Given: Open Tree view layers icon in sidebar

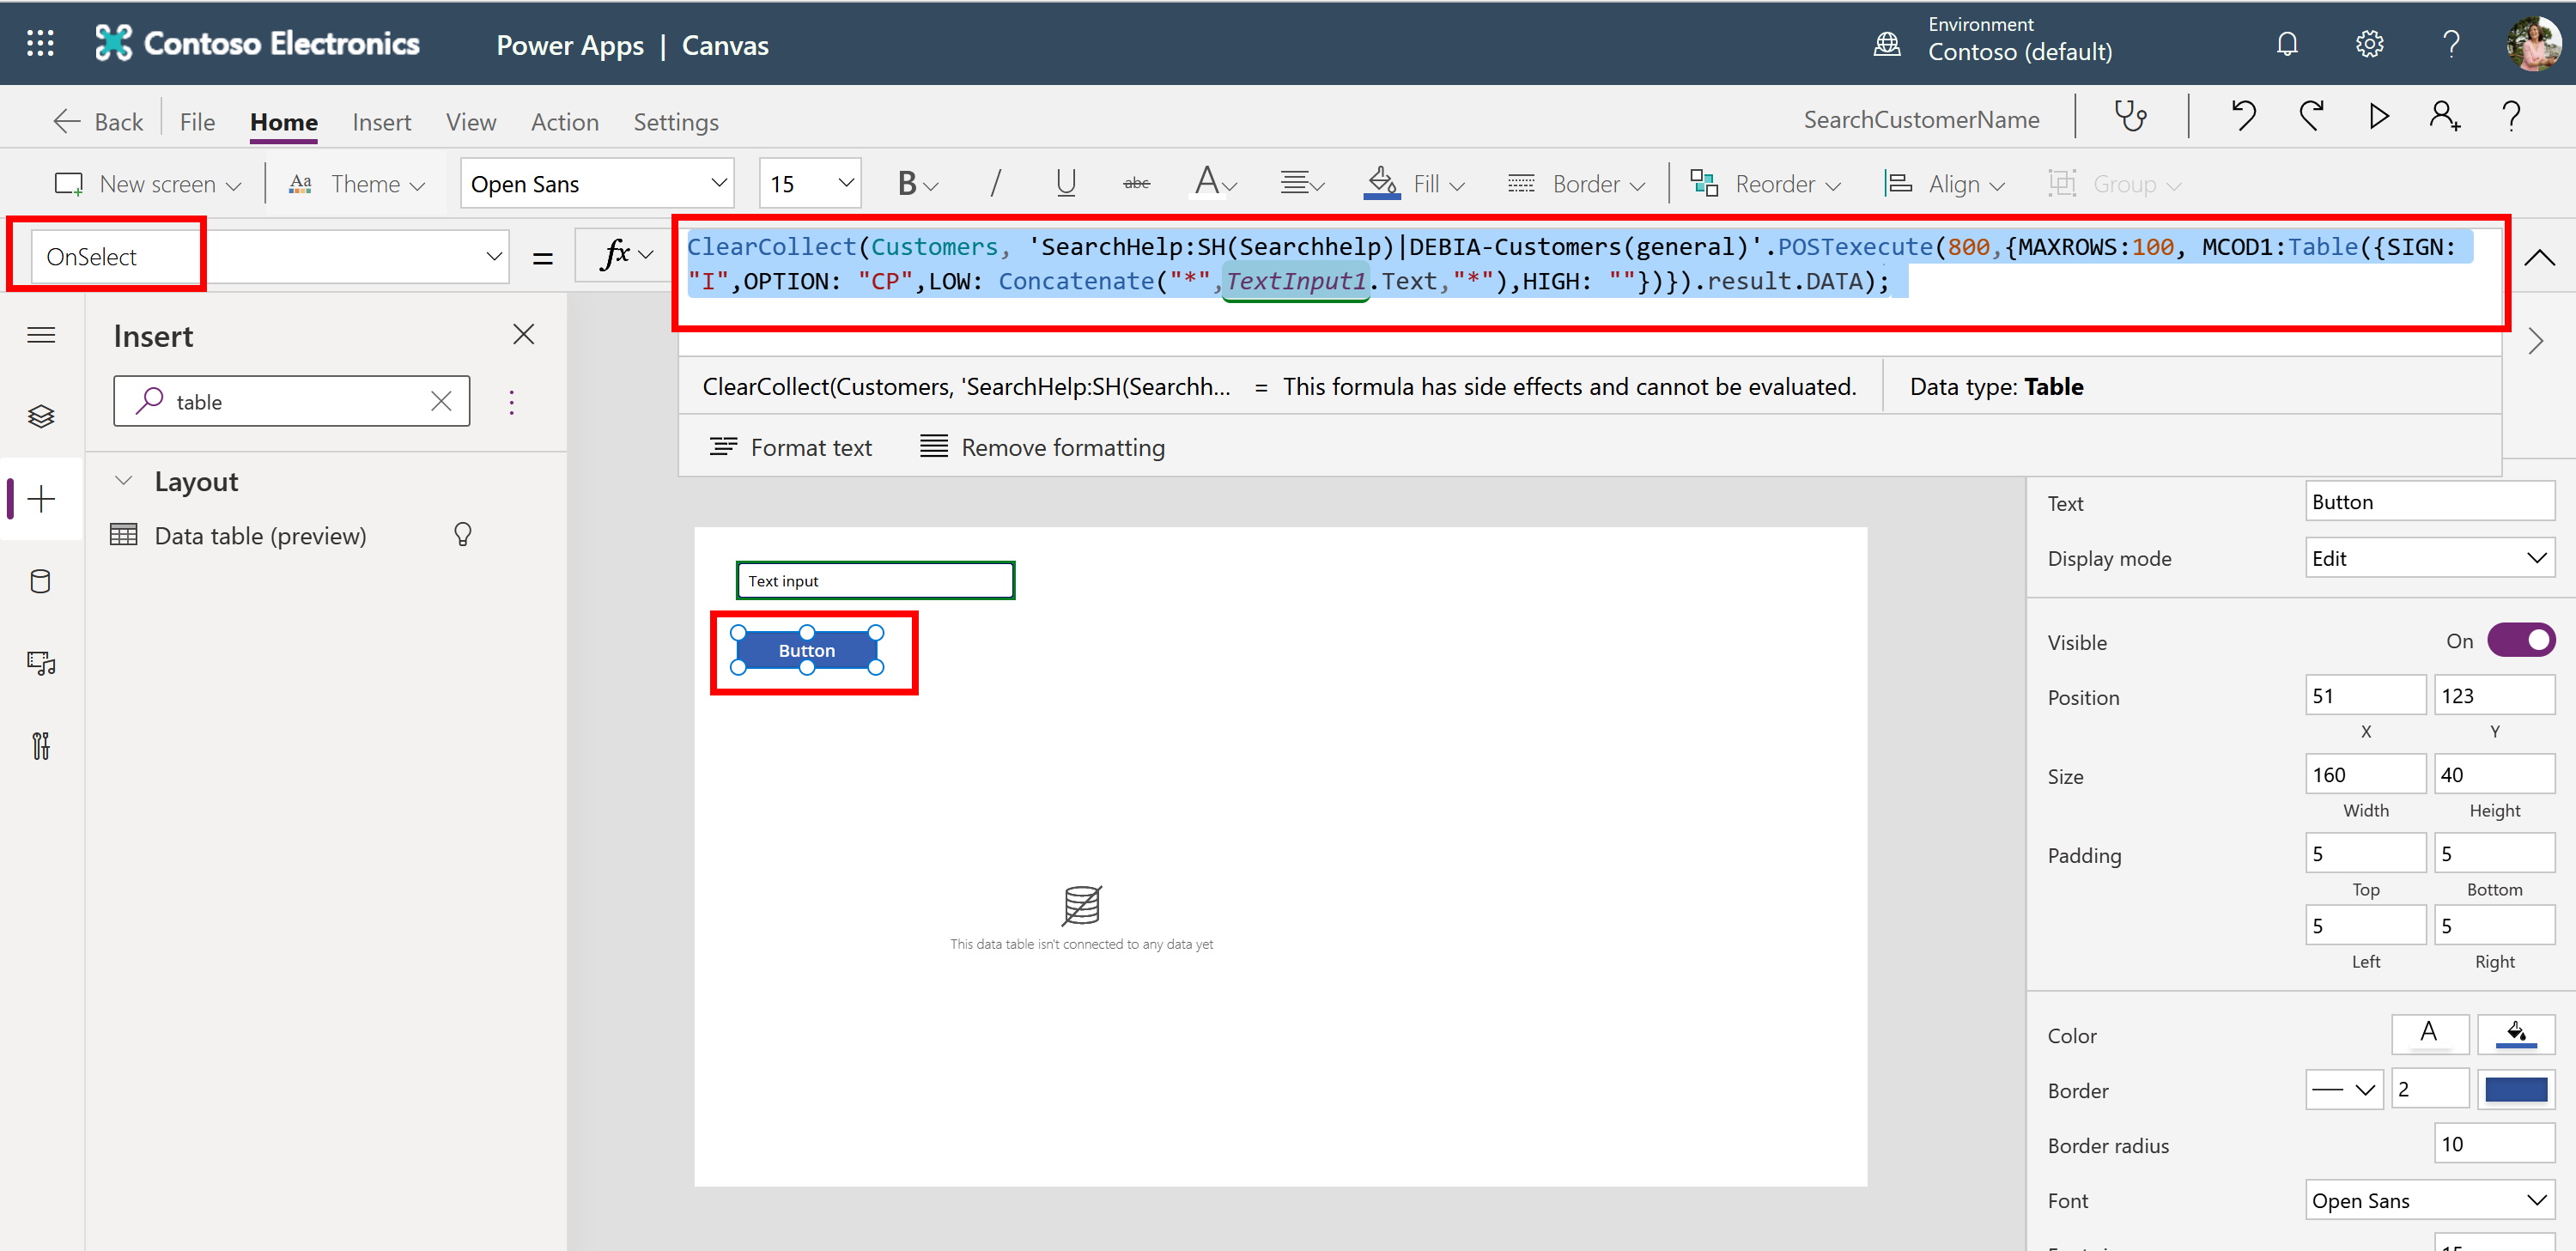Looking at the screenshot, I should tap(41, 416).
